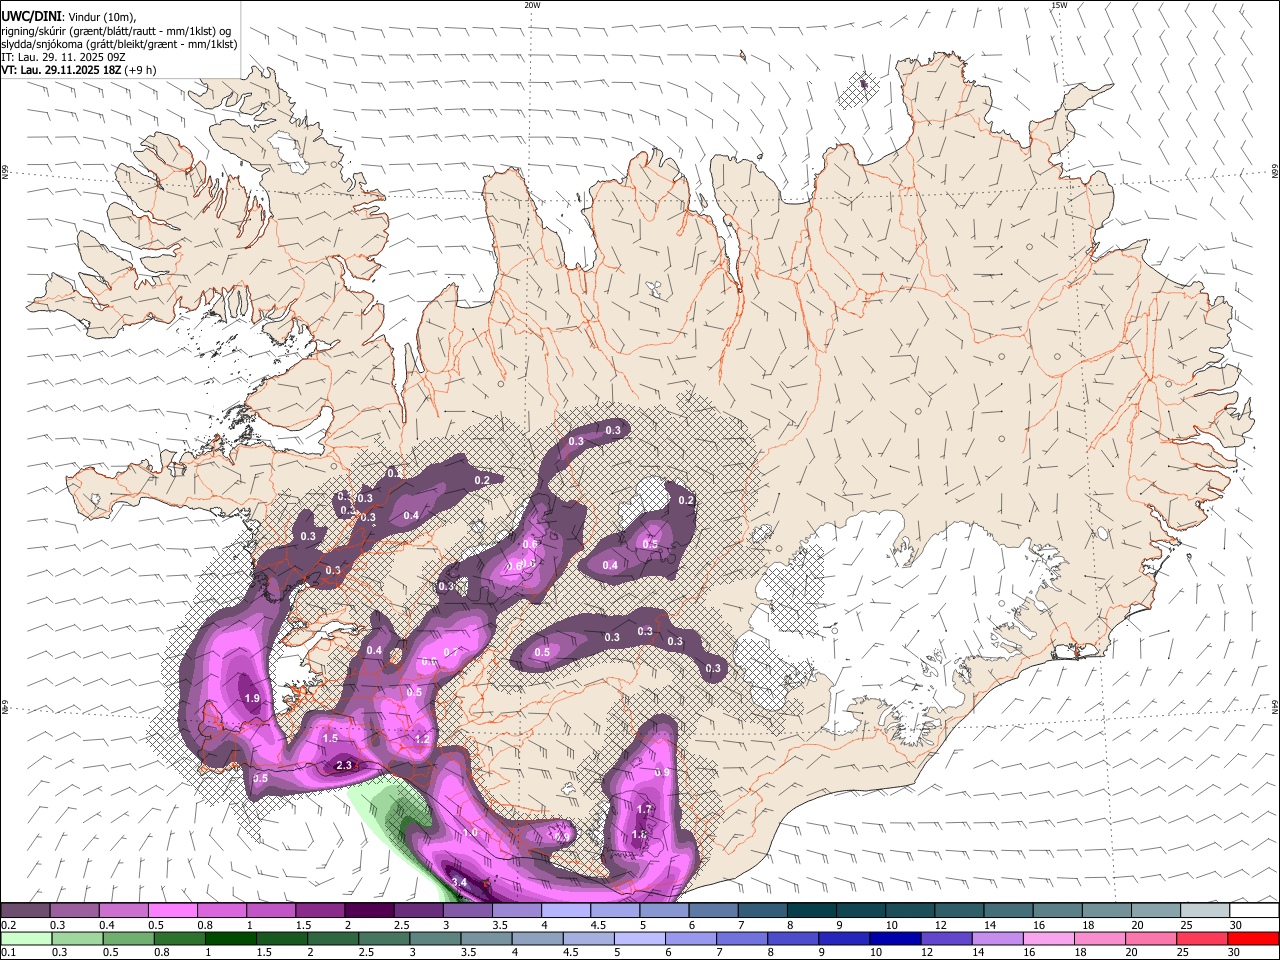Image resolution: width=1280 pixels, height=960 pixels.
Task: Click the top-row legend swatch labelled 0.5
Action: point(172,911)
